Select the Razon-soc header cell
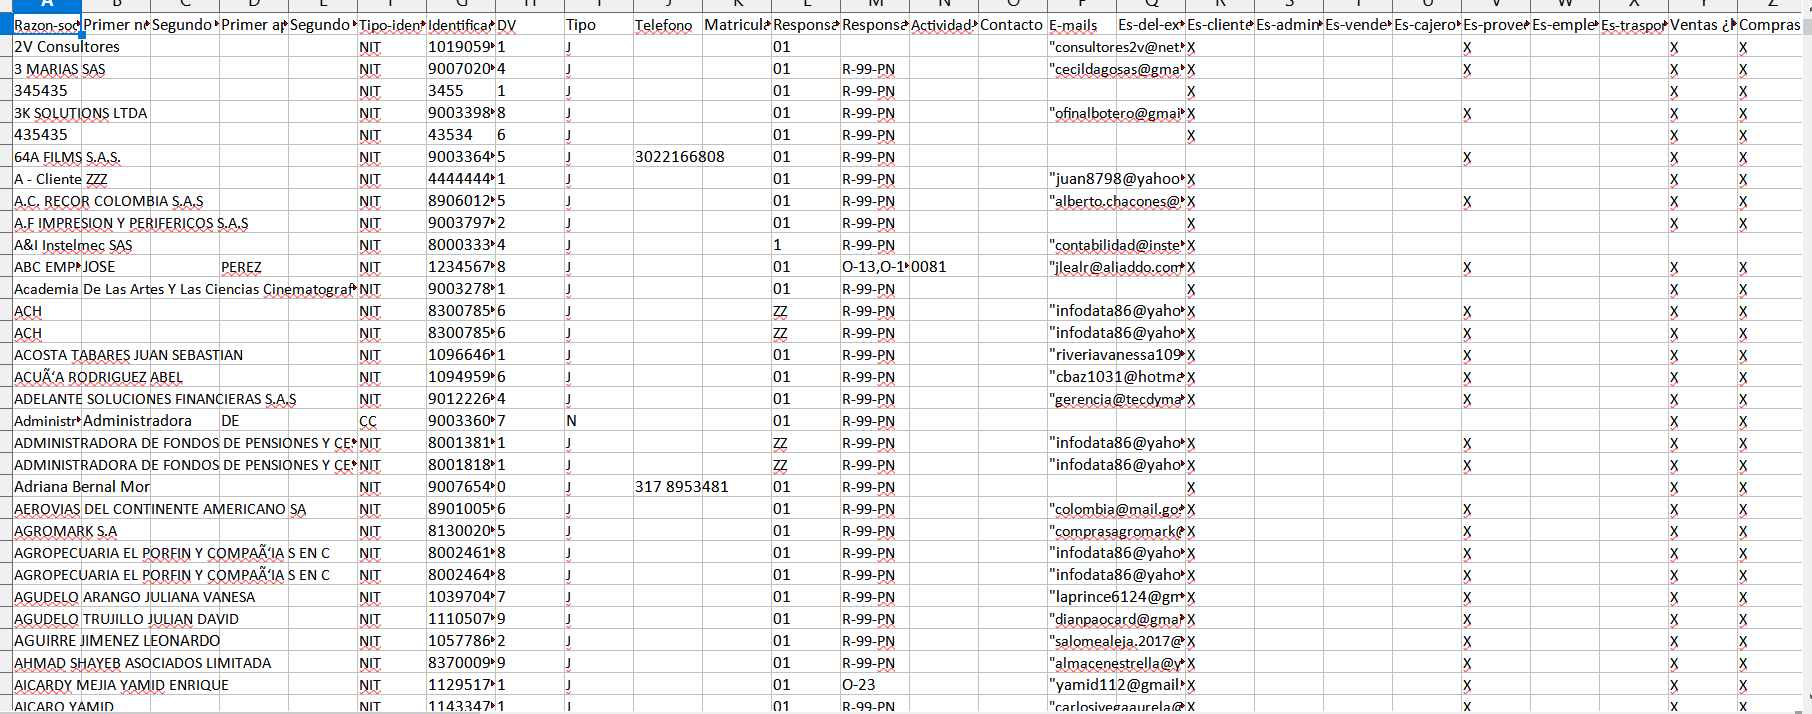This screenshot has width=1812, height=714. tap(47, 25)
